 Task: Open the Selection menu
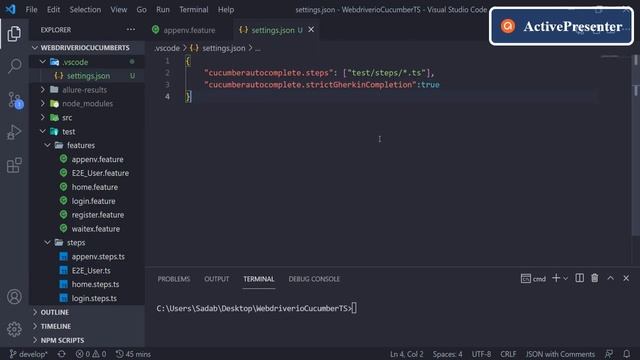click(x=85, y=9)
